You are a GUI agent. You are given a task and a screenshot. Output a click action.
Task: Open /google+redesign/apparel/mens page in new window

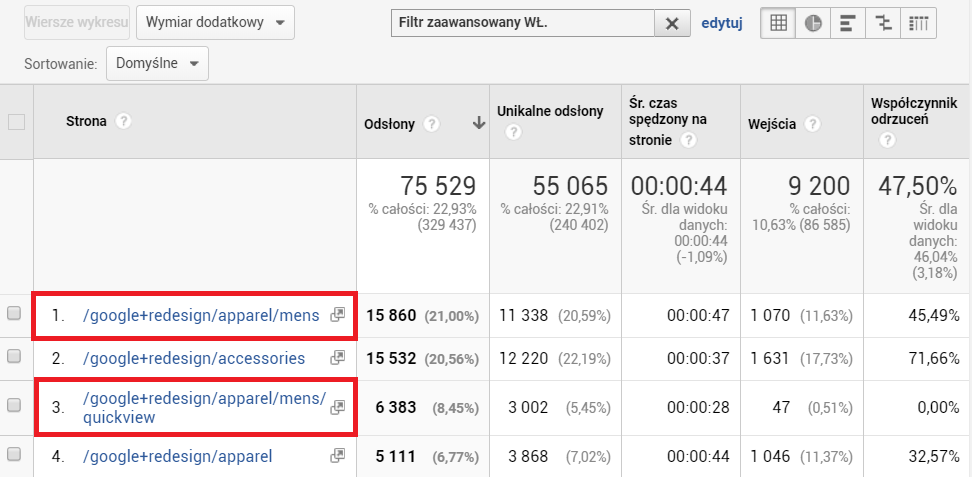tap(338, 315)
